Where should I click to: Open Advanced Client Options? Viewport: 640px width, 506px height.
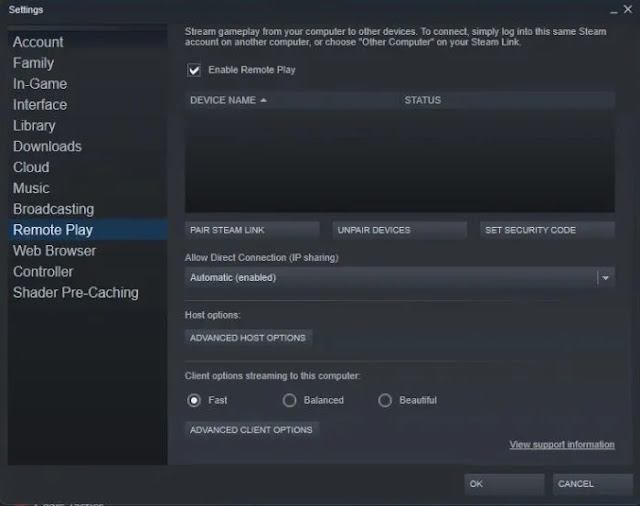pyautogui.click(x=251, y=430)
